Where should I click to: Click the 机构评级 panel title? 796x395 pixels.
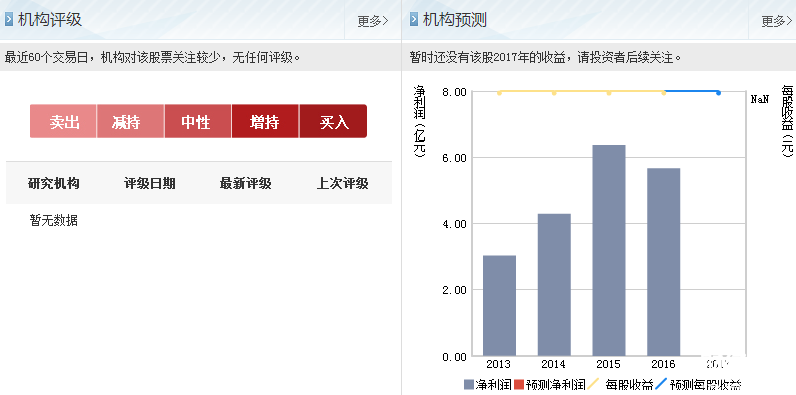tap(50, 20)
